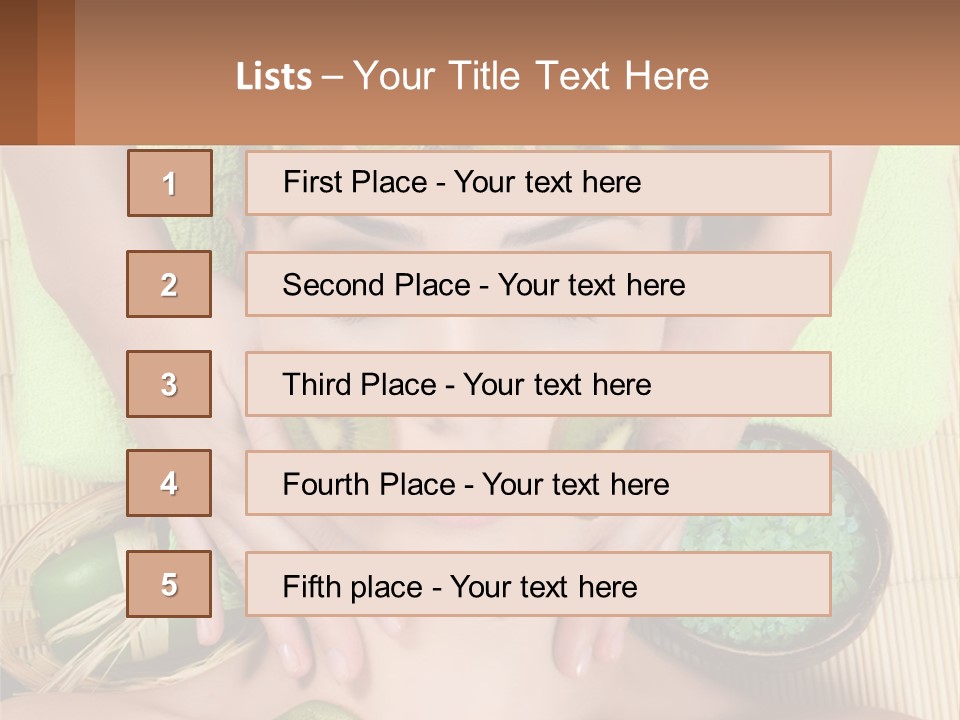Select the number 2 box
This screenshot has height=720, width=960.
click(x=169, y=284)
